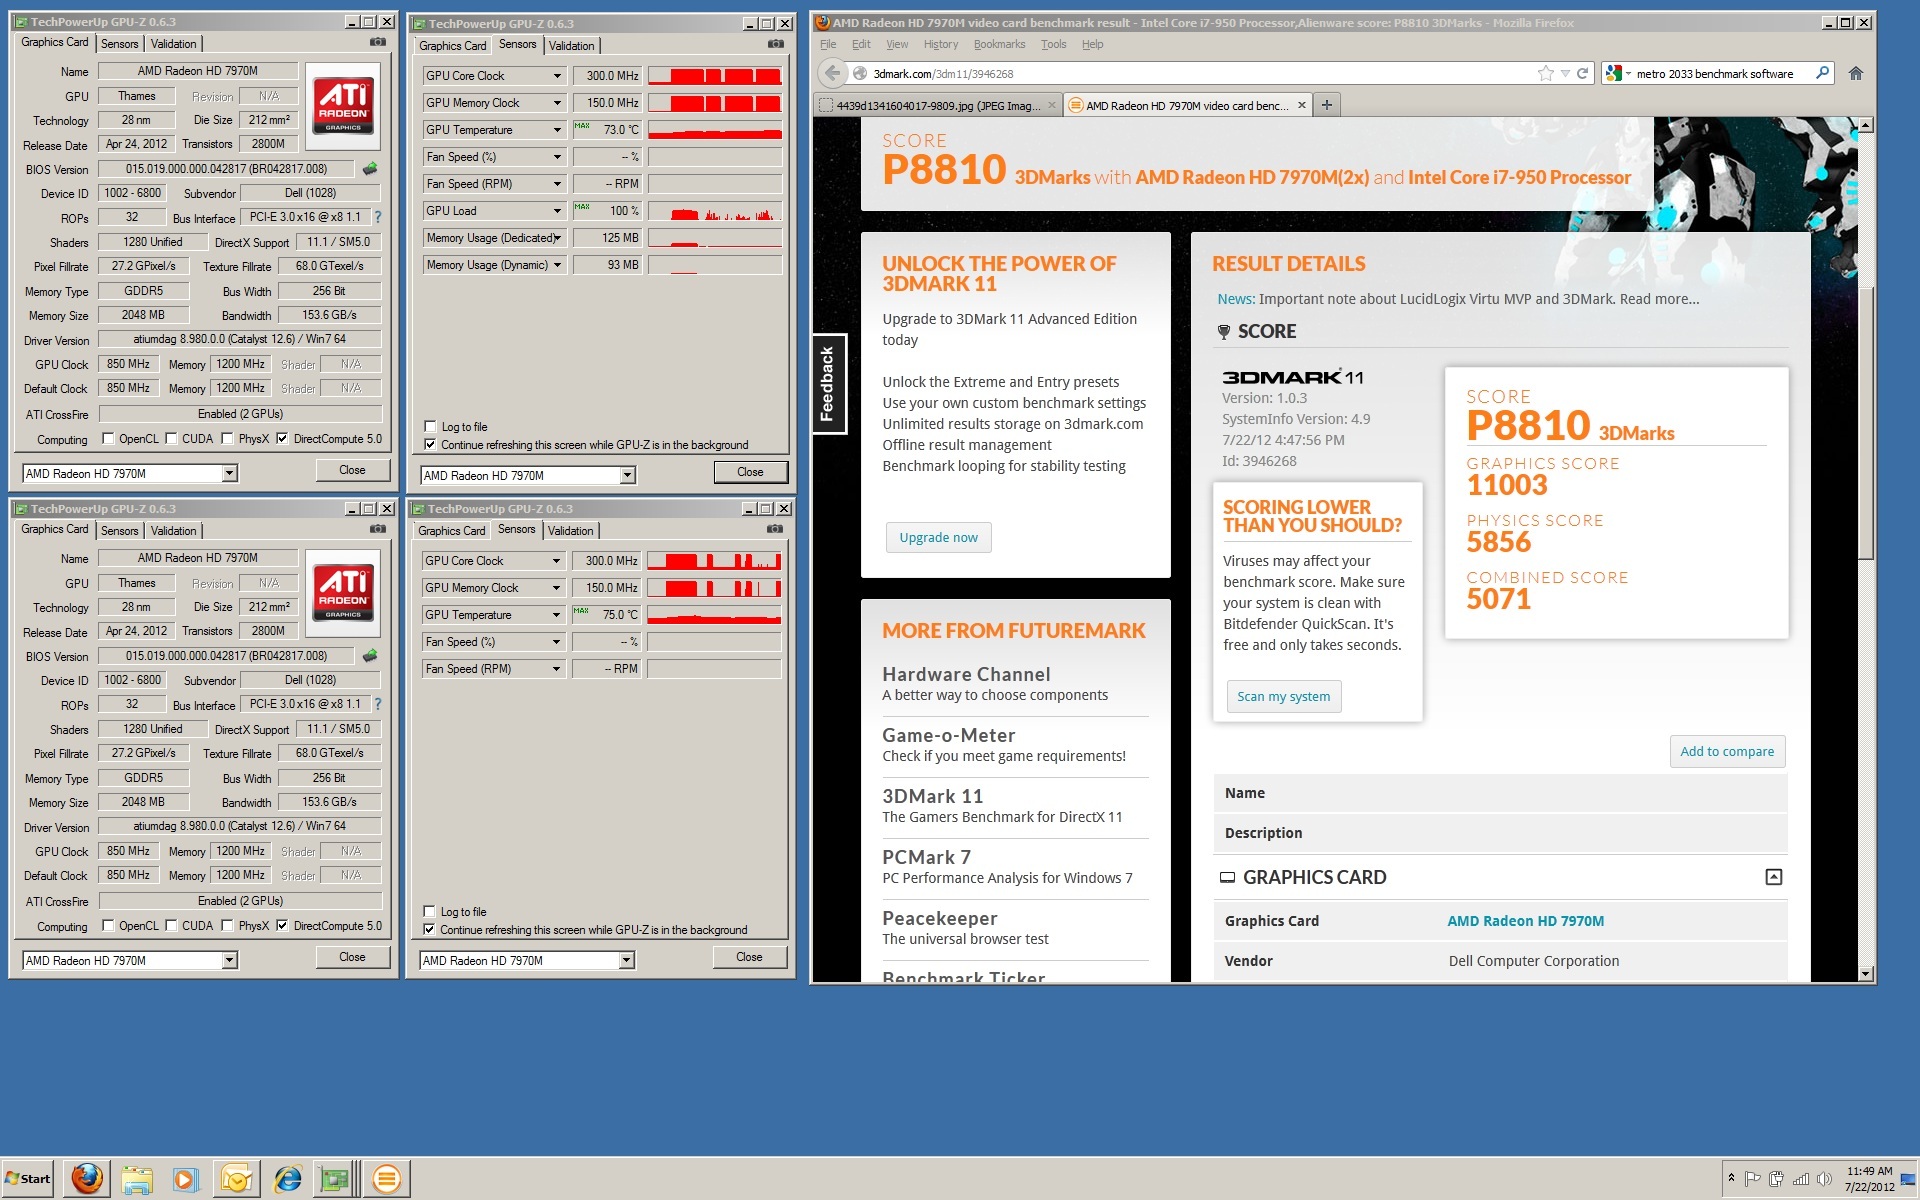Image resolution: width=1920 pixels, height=1200 pixels.
Task: Open the vertical Feedback side tab
Action: (x=829, y=384)
